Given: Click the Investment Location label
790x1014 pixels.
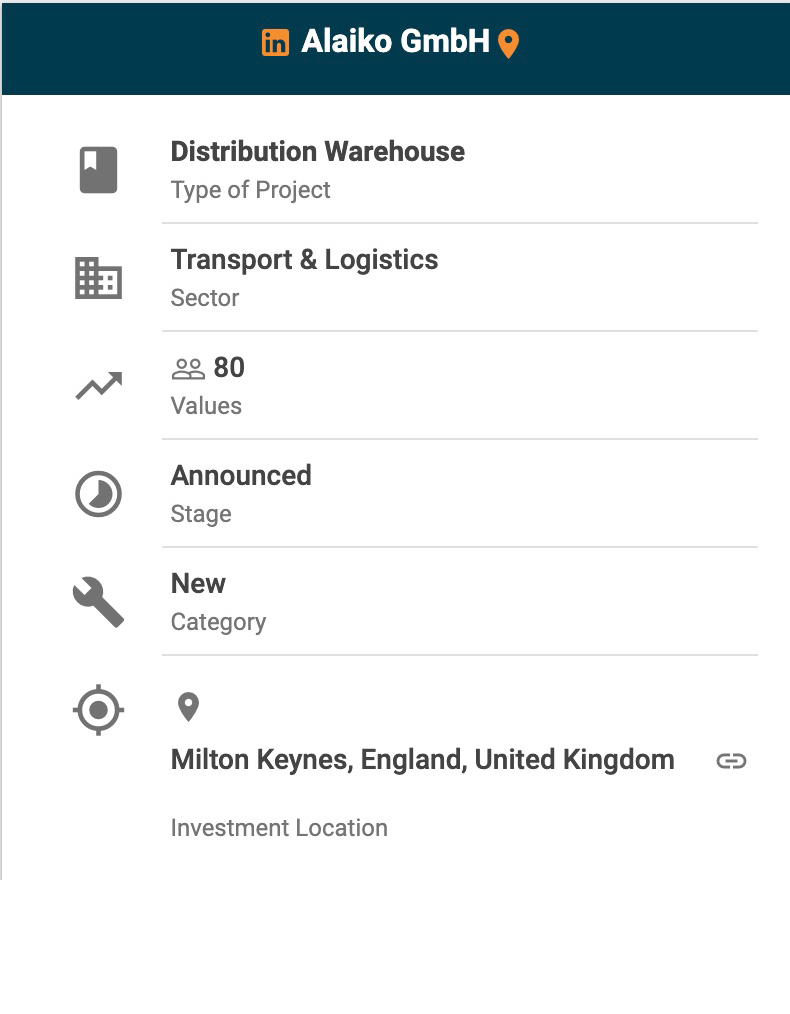Looking at the screenshot, I should [279, 828].
